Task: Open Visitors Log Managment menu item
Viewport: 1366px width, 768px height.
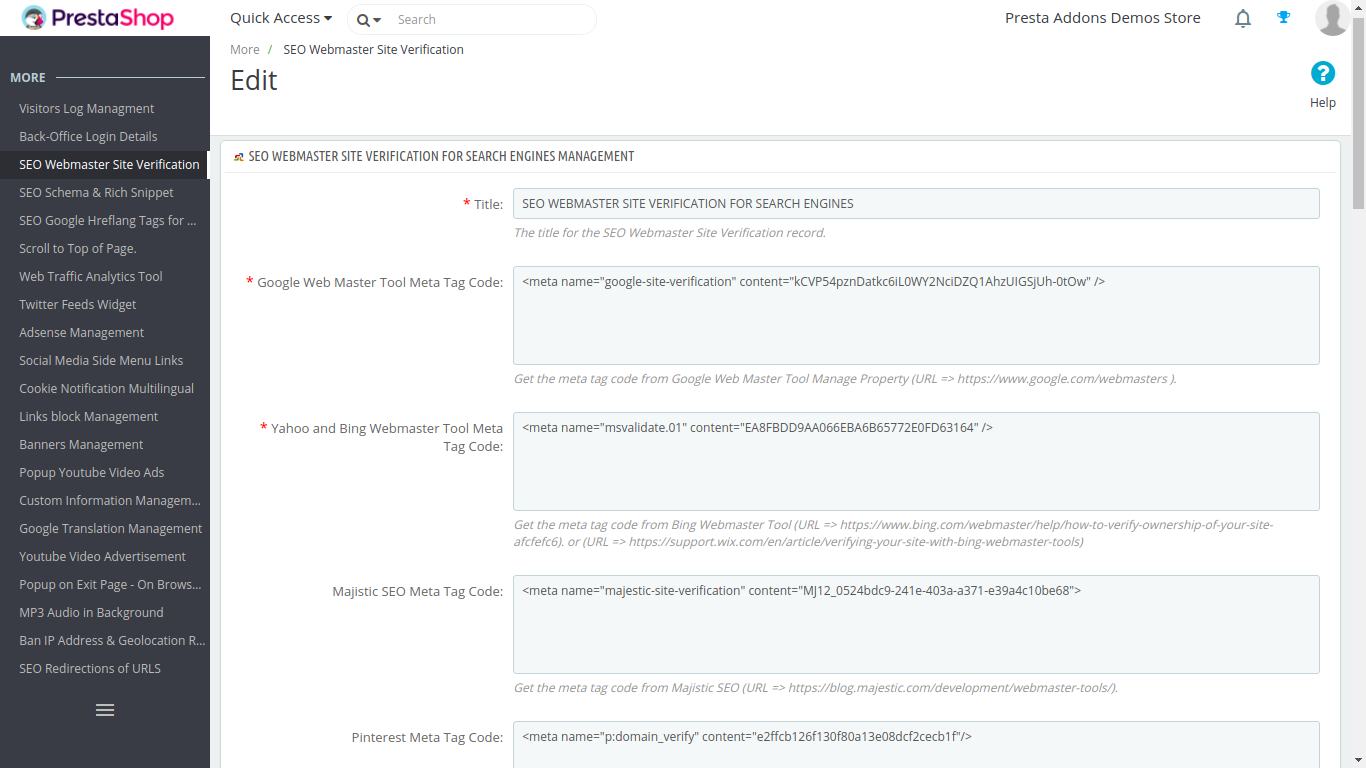Action: 105,108
